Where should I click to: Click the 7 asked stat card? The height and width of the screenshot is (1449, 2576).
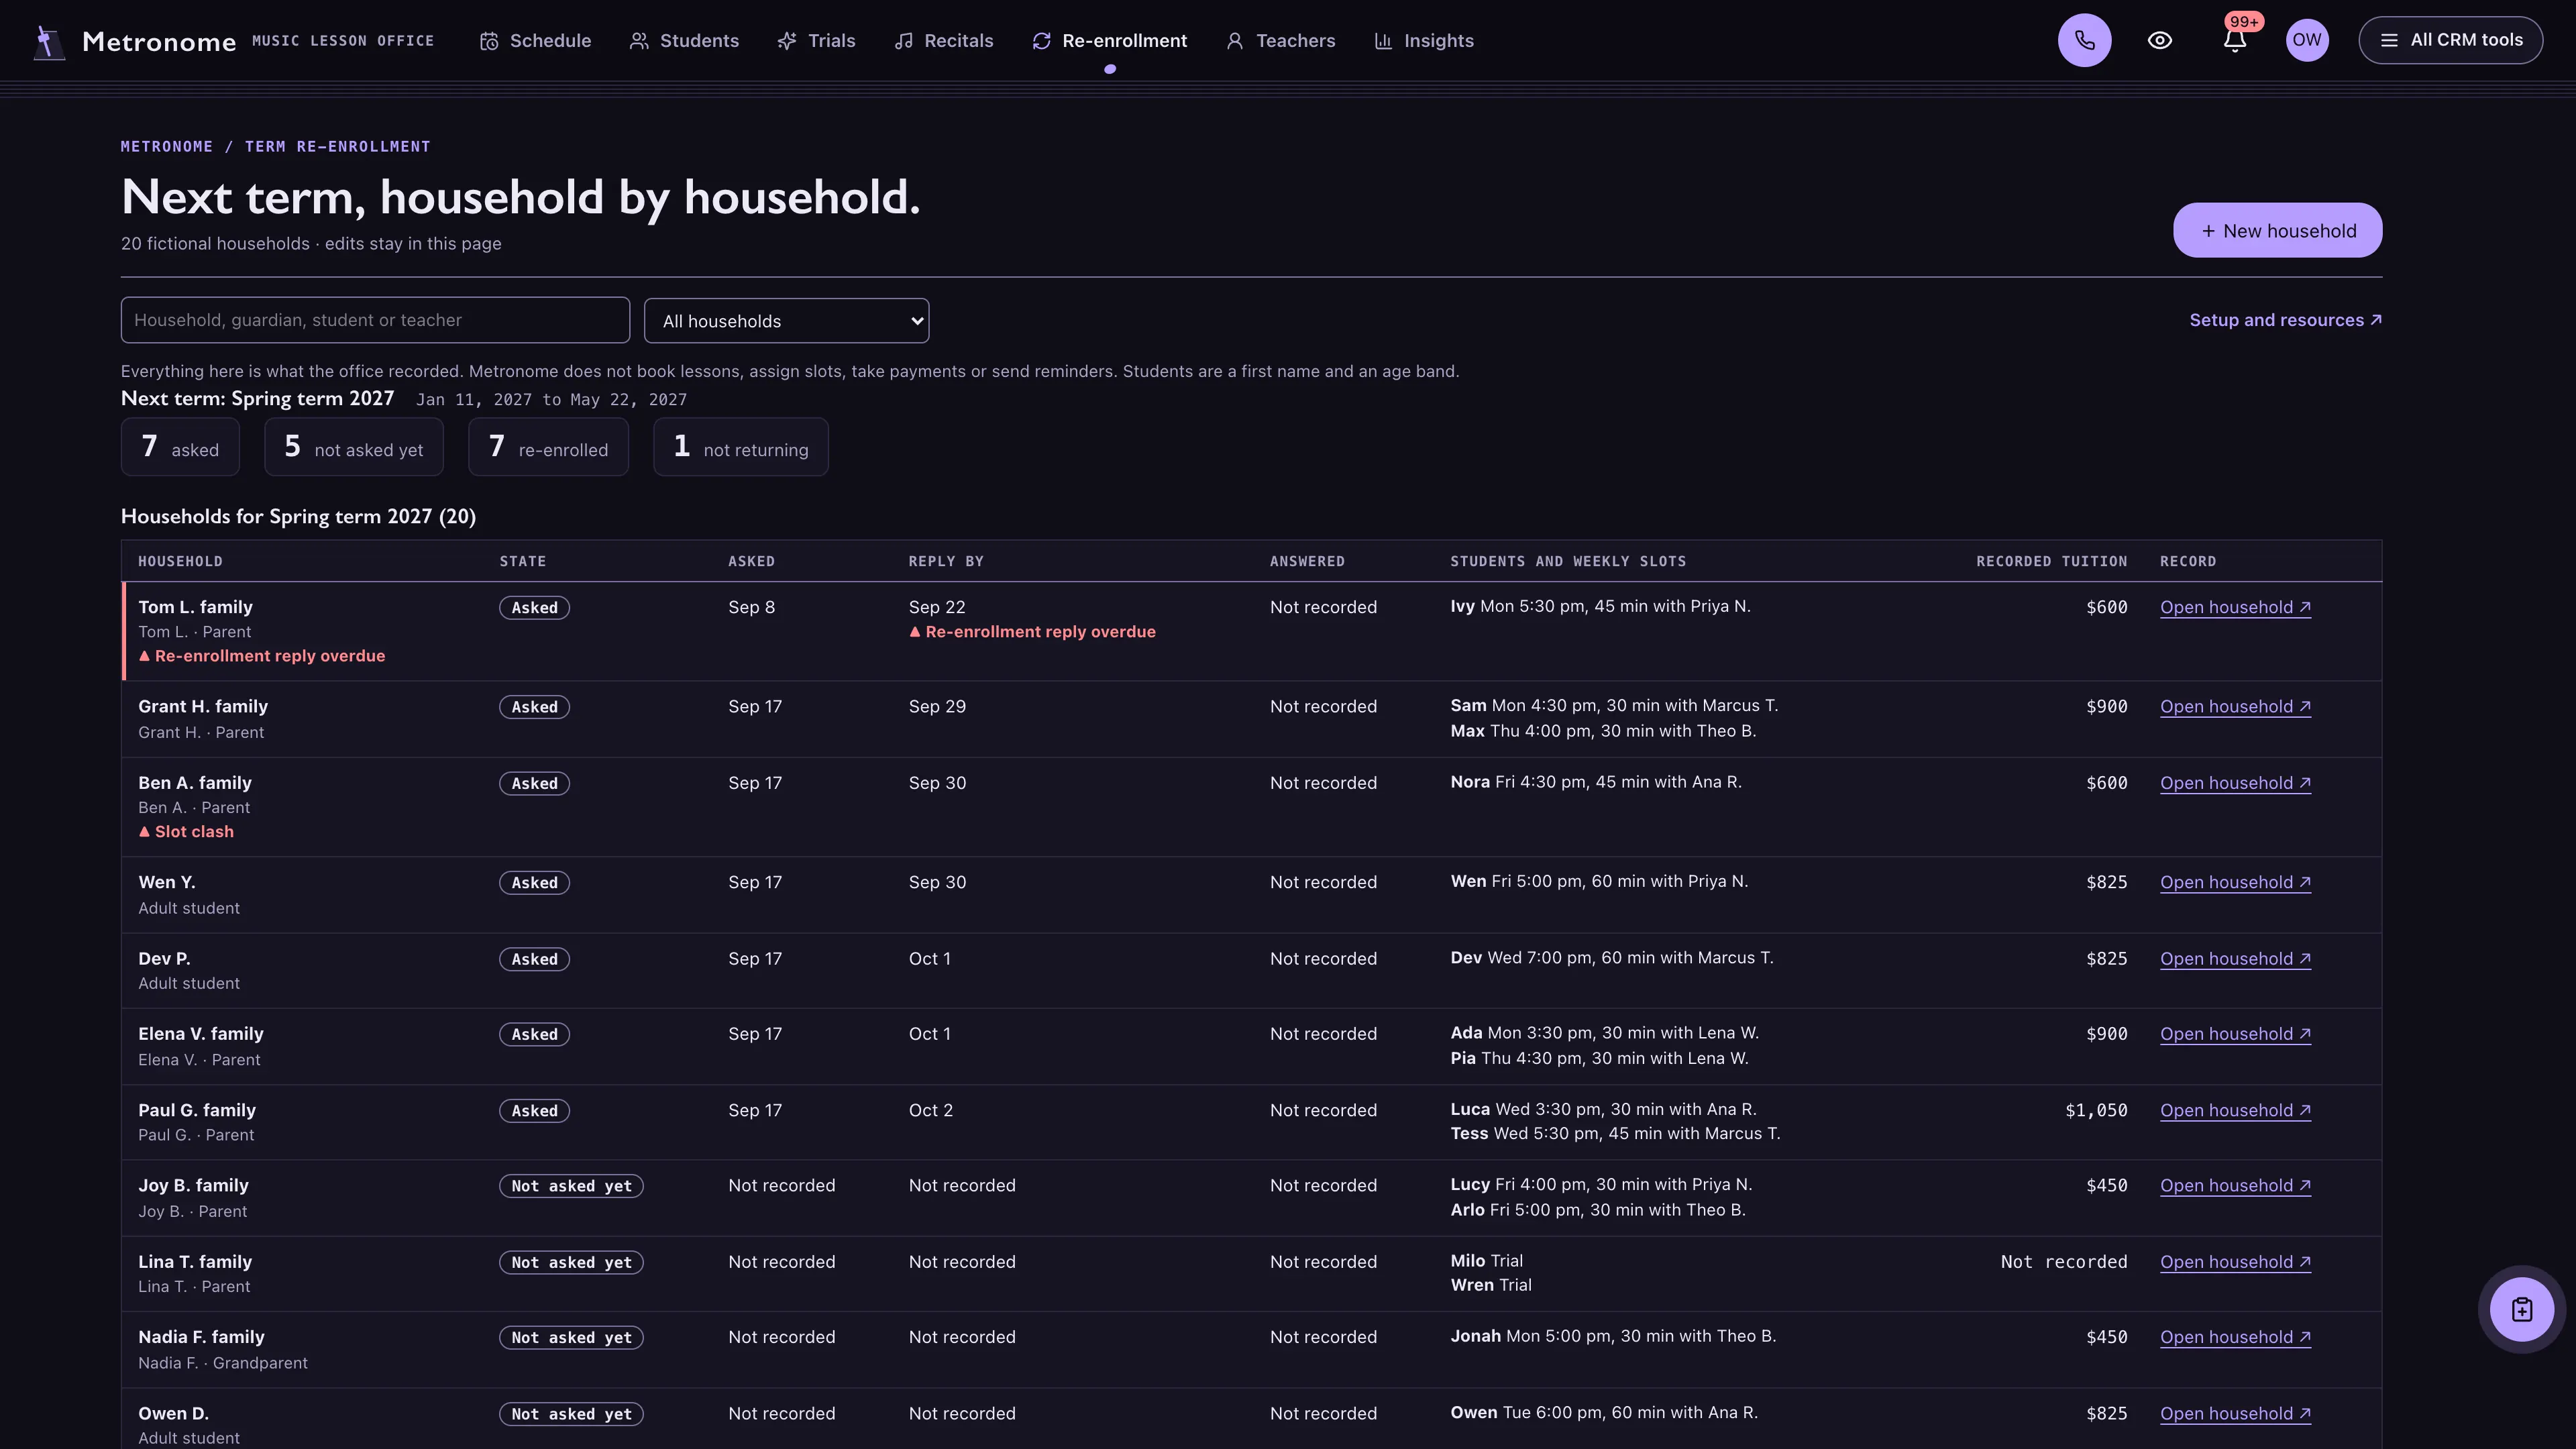[180, 447]
